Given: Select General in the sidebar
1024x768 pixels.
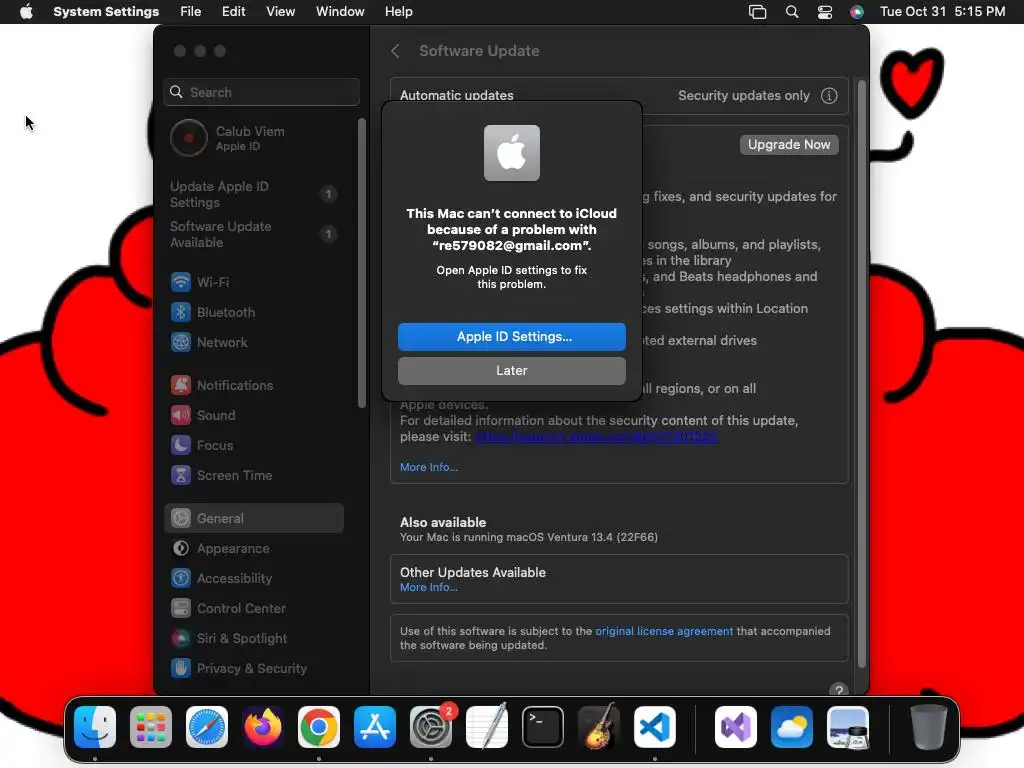Looking at the screenshot, I should pyautogui.click(x=253, y=519).
